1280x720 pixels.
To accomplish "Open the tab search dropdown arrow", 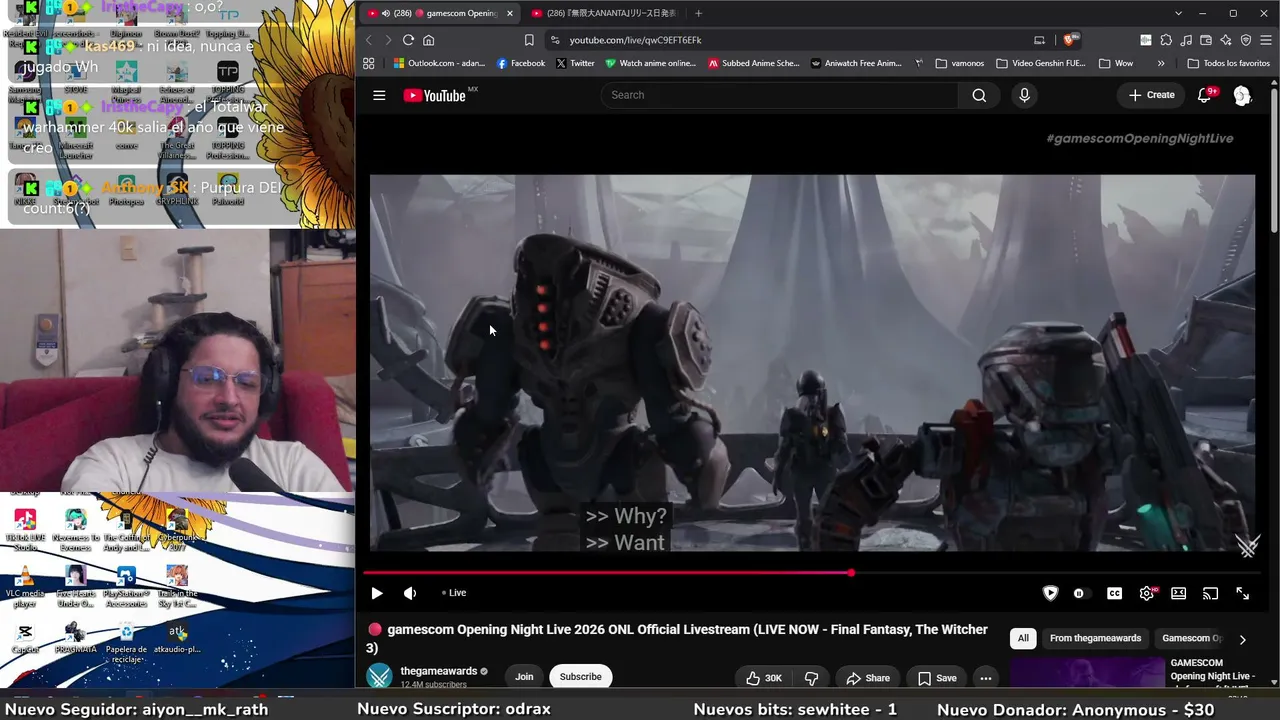I will pos(1178,13).
